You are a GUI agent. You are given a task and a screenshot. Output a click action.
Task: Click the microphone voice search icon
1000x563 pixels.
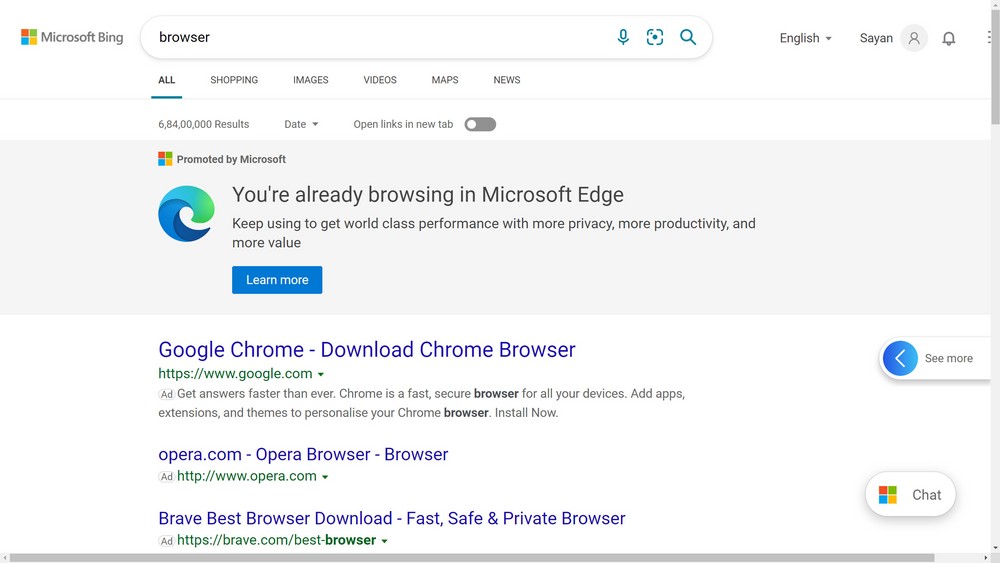(x=623, y=37)
